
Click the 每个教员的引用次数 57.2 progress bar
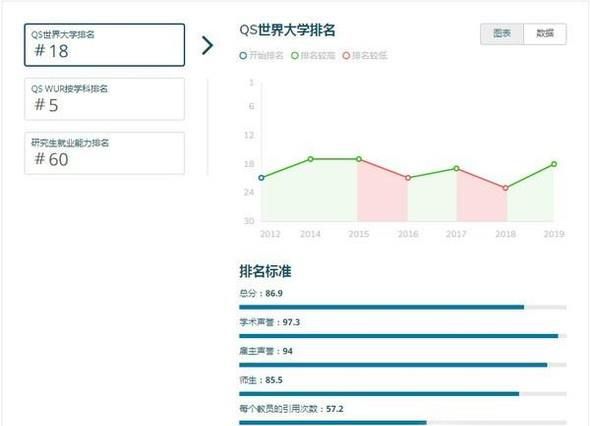[x=403, y=423]
